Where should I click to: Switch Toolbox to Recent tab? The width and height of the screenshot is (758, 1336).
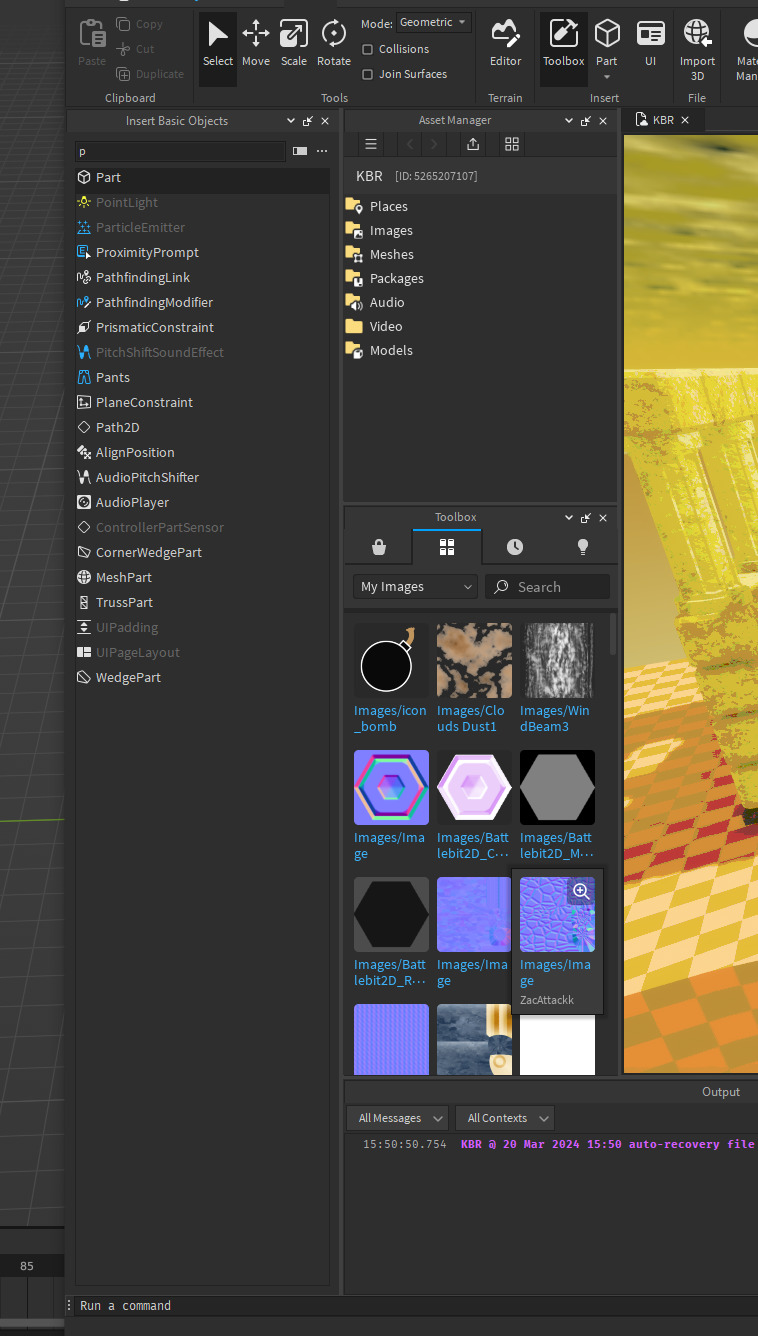tap(514, 547)
